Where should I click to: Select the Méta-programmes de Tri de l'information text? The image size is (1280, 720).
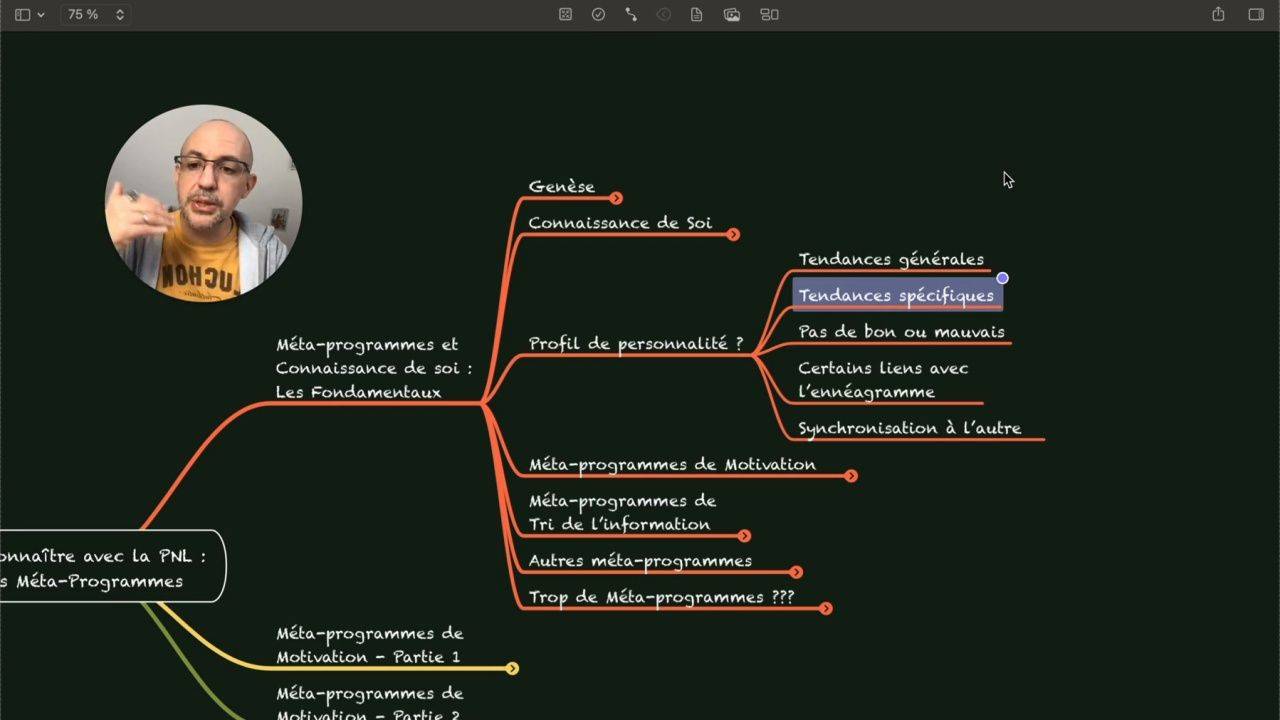622,512
